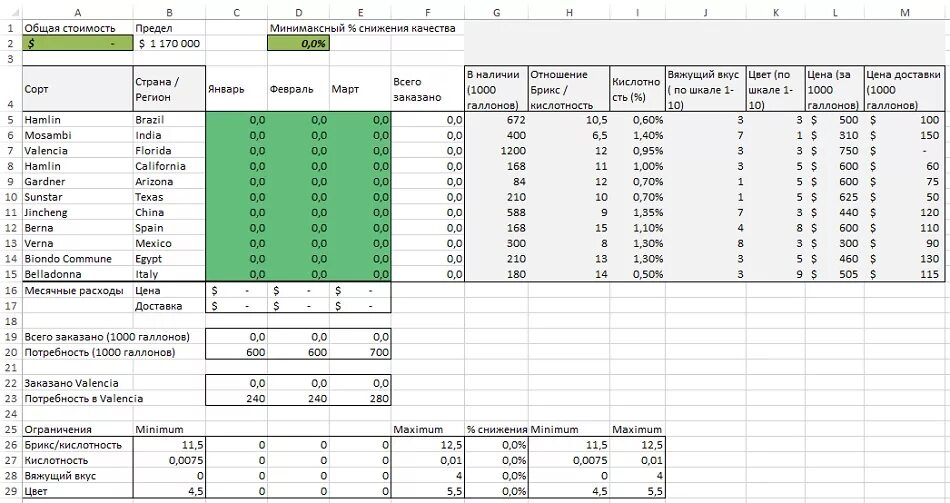Select minimum value 0,0075 in column B
Screen dimensions: 950x503
169,460
